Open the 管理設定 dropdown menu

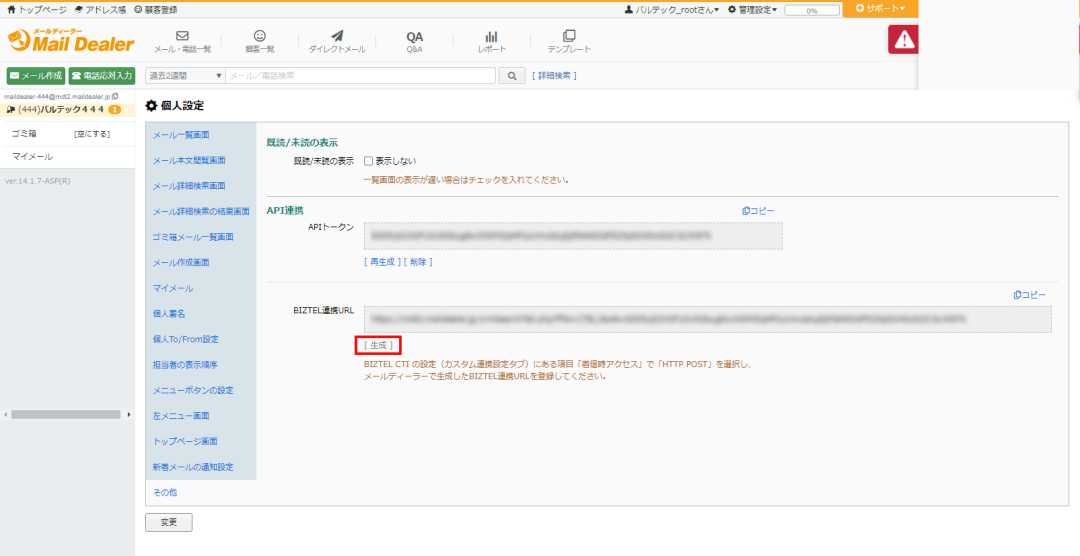pyautogui.click(x=752, y=9)
